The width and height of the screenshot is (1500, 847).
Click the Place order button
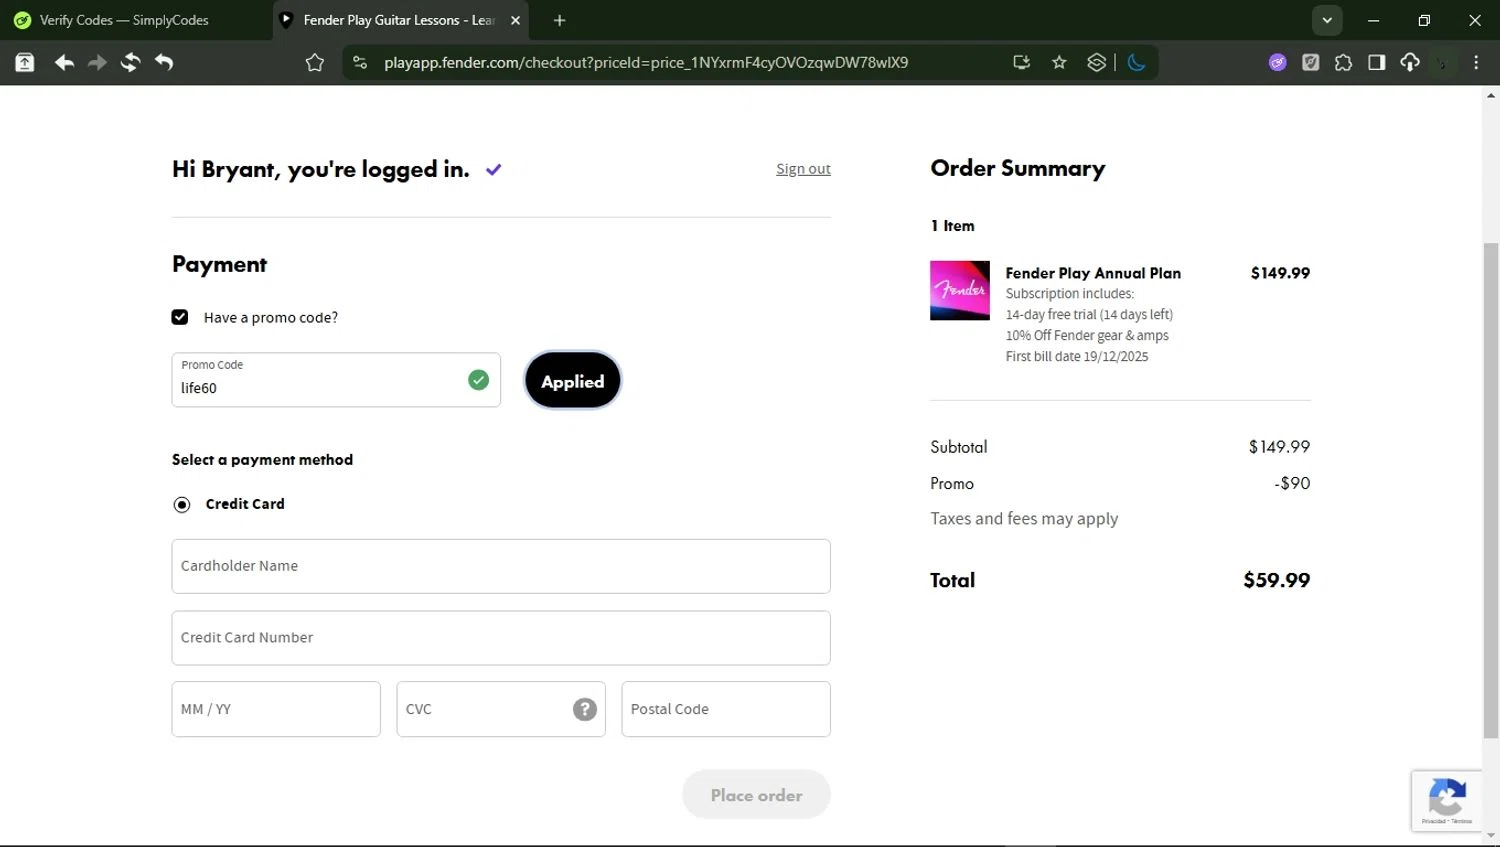(x=756, y=795)
